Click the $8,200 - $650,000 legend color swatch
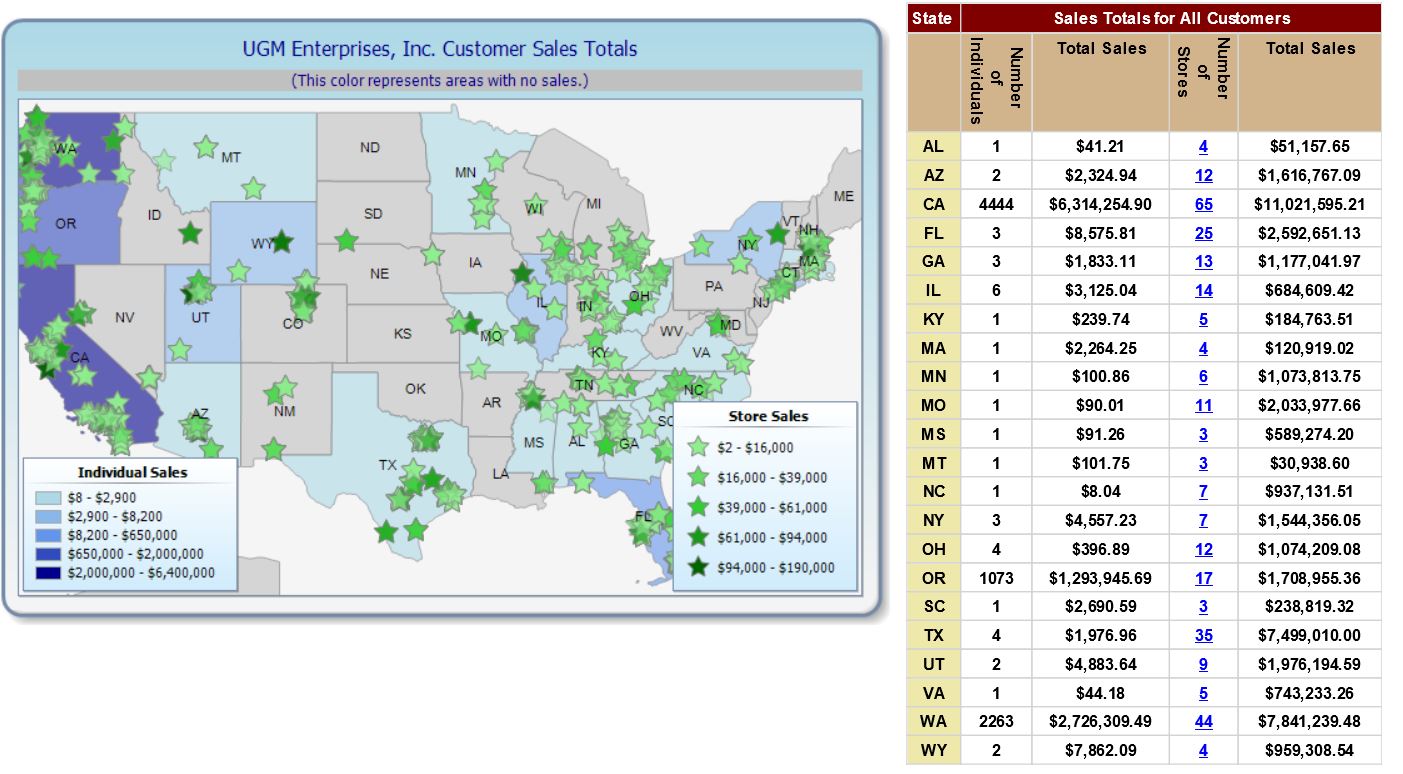This screenshot has height=774, width=1403. (x=47, y=535)
